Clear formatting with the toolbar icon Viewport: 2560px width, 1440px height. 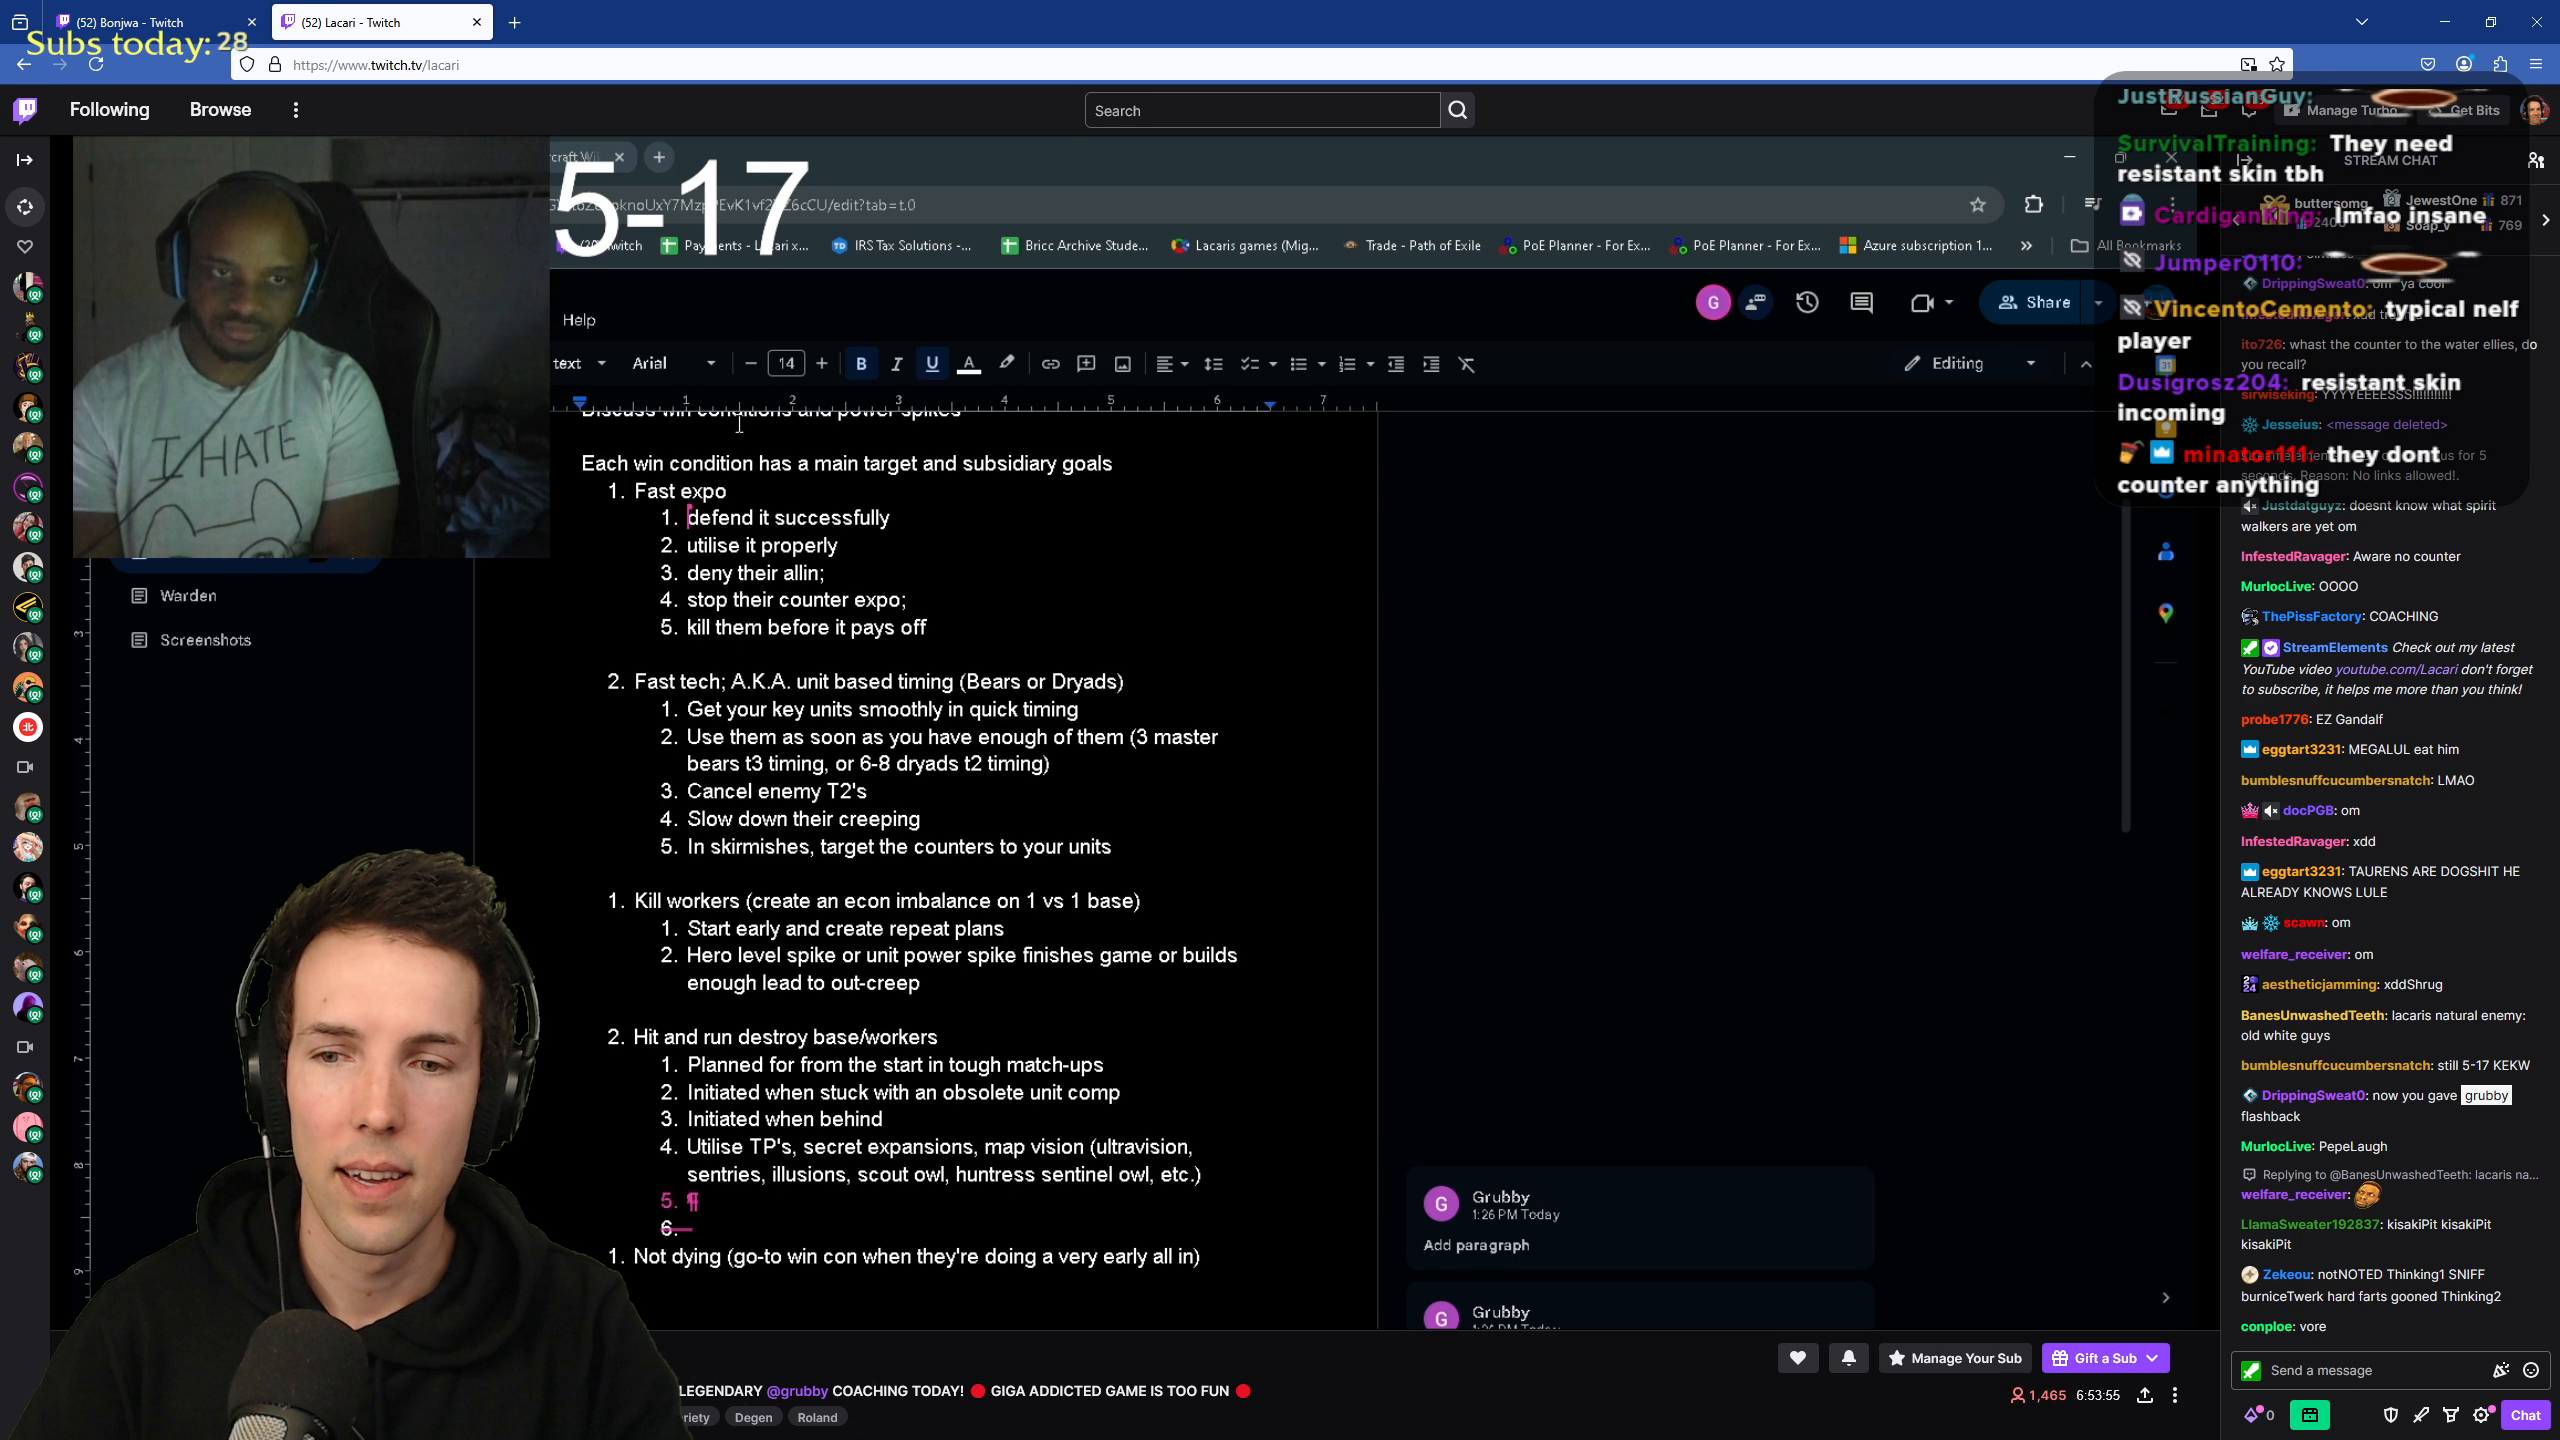[x=1467, y=363]
